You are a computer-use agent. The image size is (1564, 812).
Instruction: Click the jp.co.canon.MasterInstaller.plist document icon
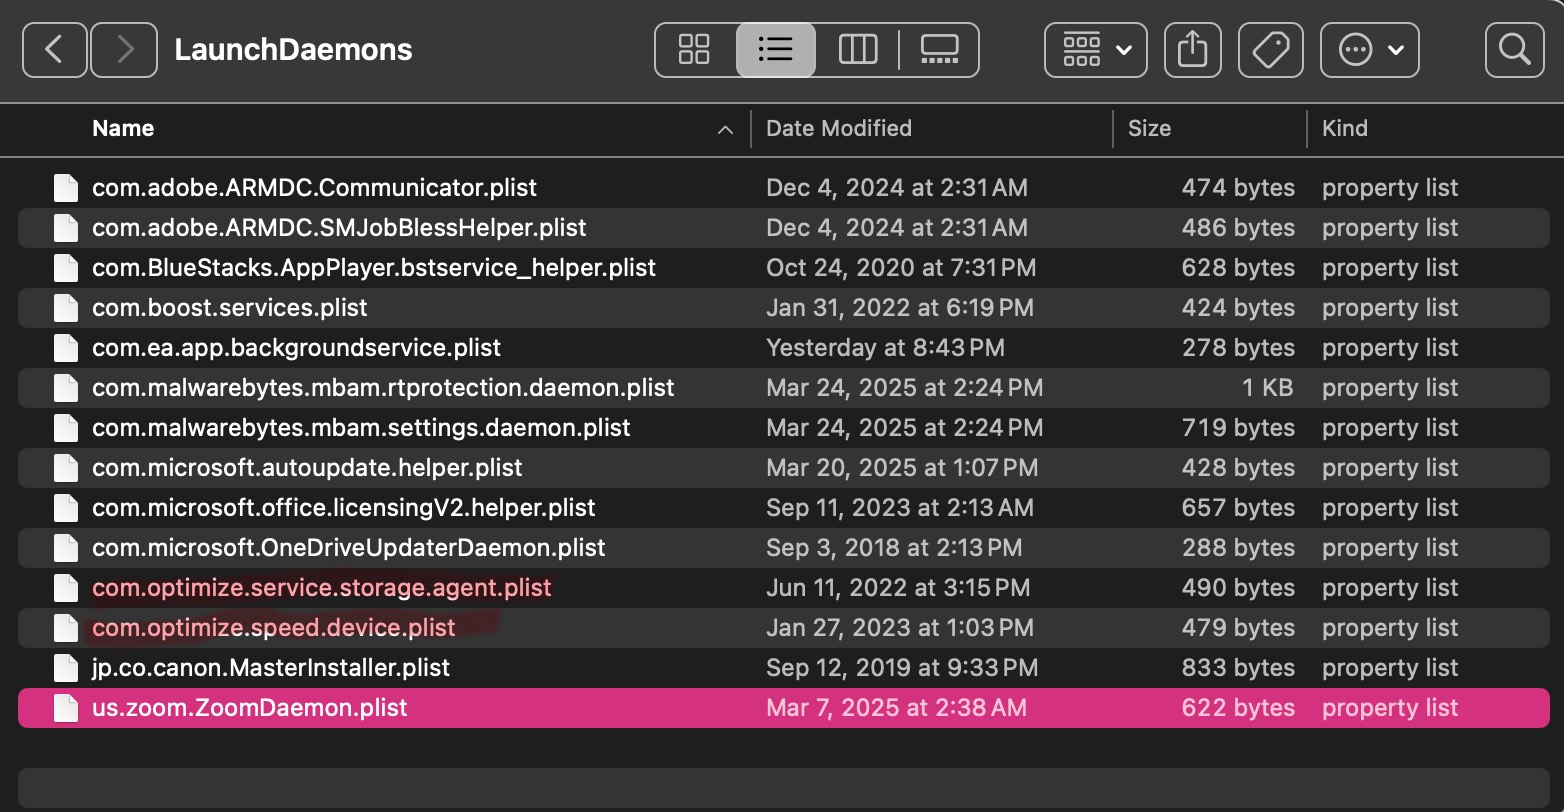(66, 668)
